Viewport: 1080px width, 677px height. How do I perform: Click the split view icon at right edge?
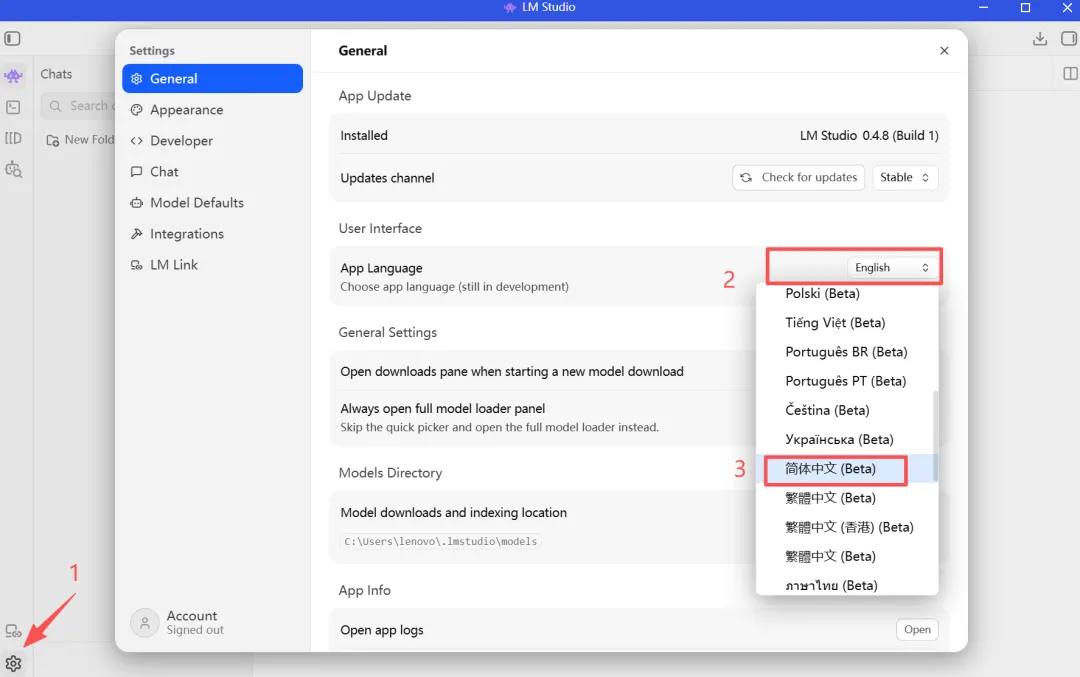(x=1070, y=74)
